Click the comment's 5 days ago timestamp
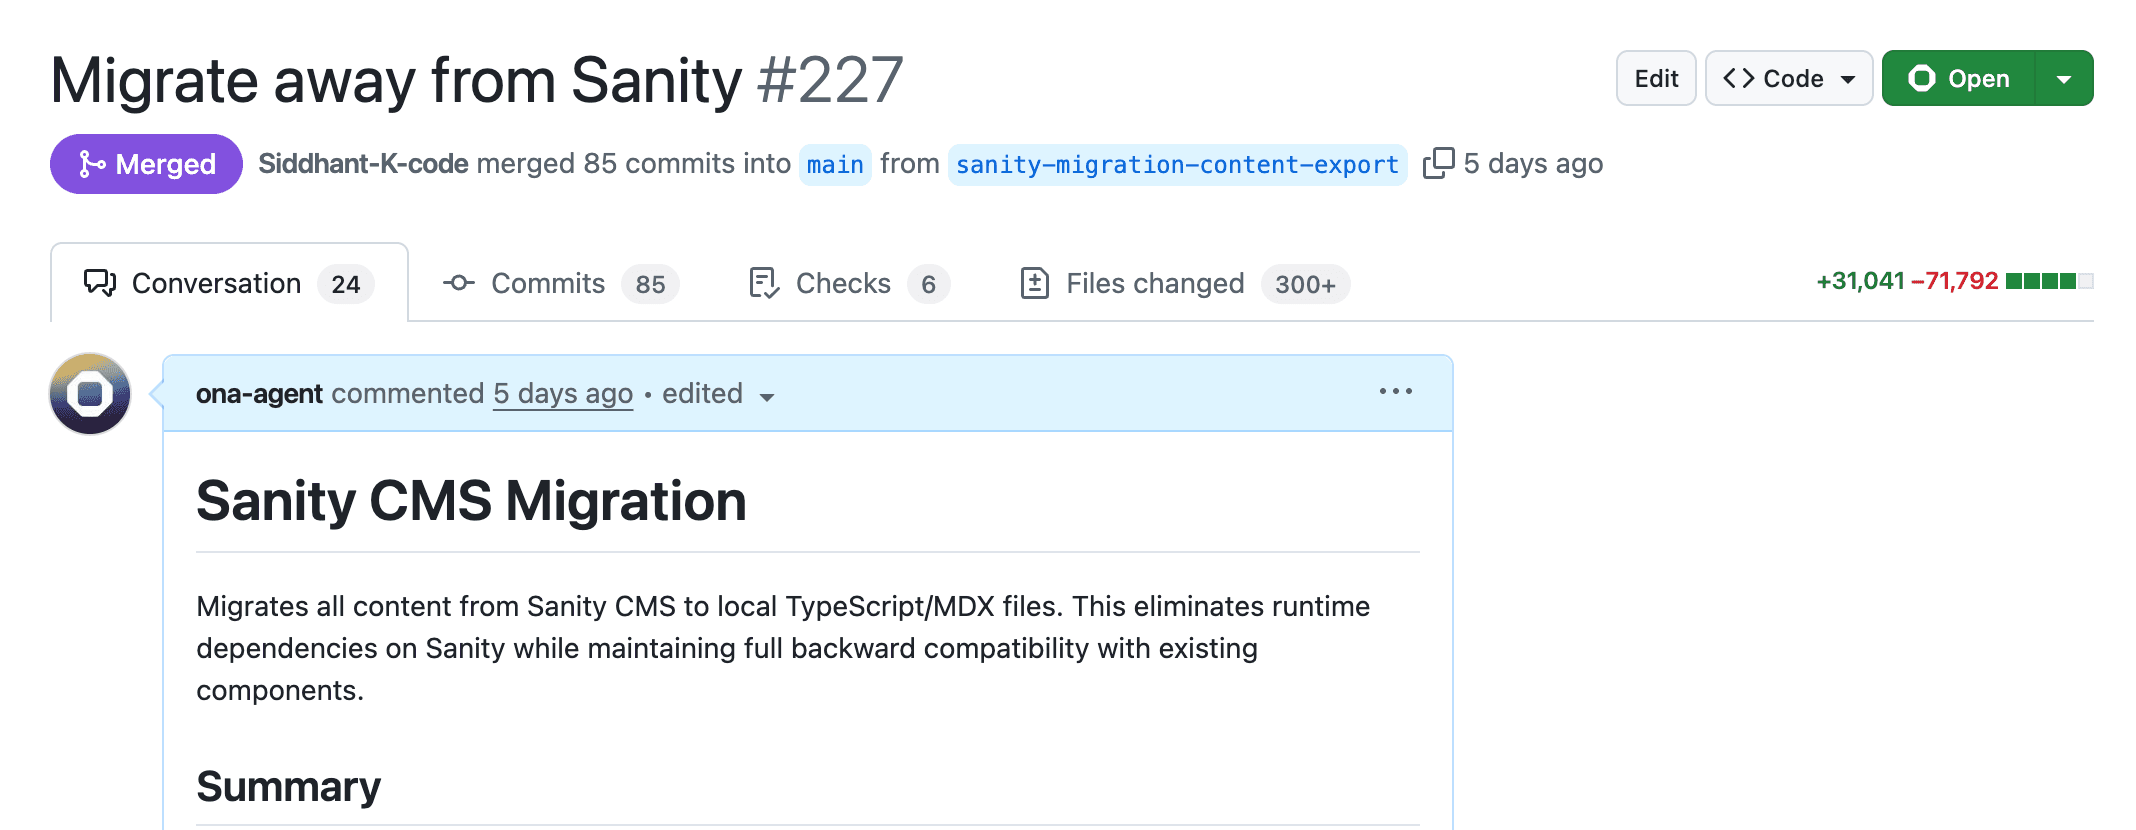Screen dimensions: 2136x830 point(563,394)
